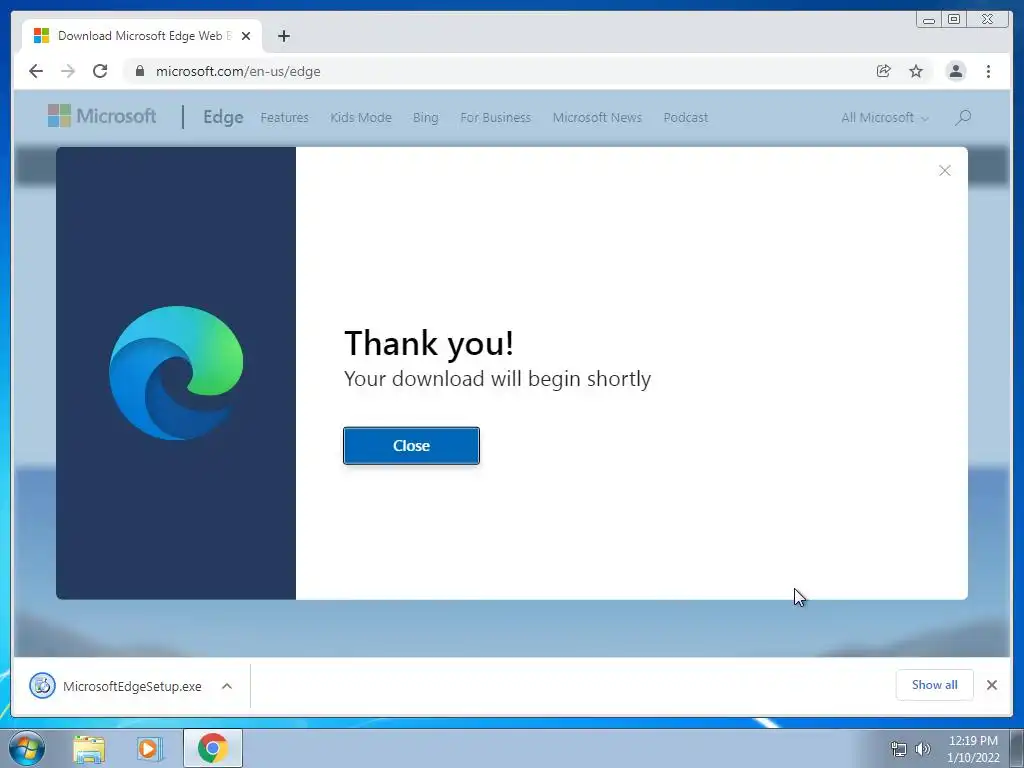The image size is (1024, 768).
Task: Launch Windows Media Player from the taskbar
Action: 150,749
